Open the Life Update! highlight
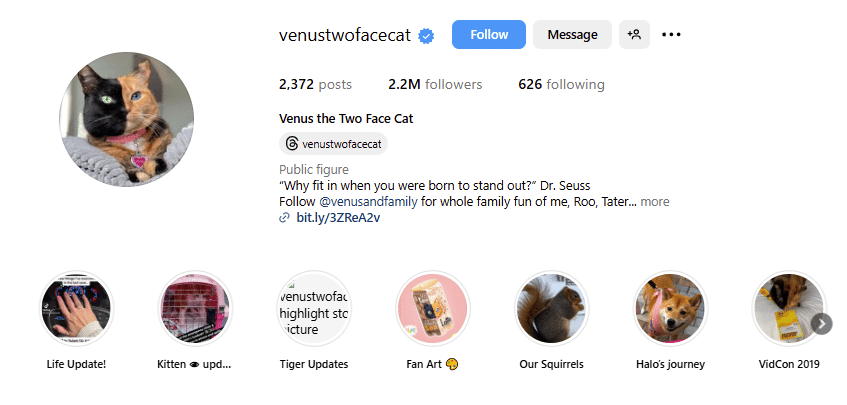Screen dimensions: 847x405 (x=76, y=307)
